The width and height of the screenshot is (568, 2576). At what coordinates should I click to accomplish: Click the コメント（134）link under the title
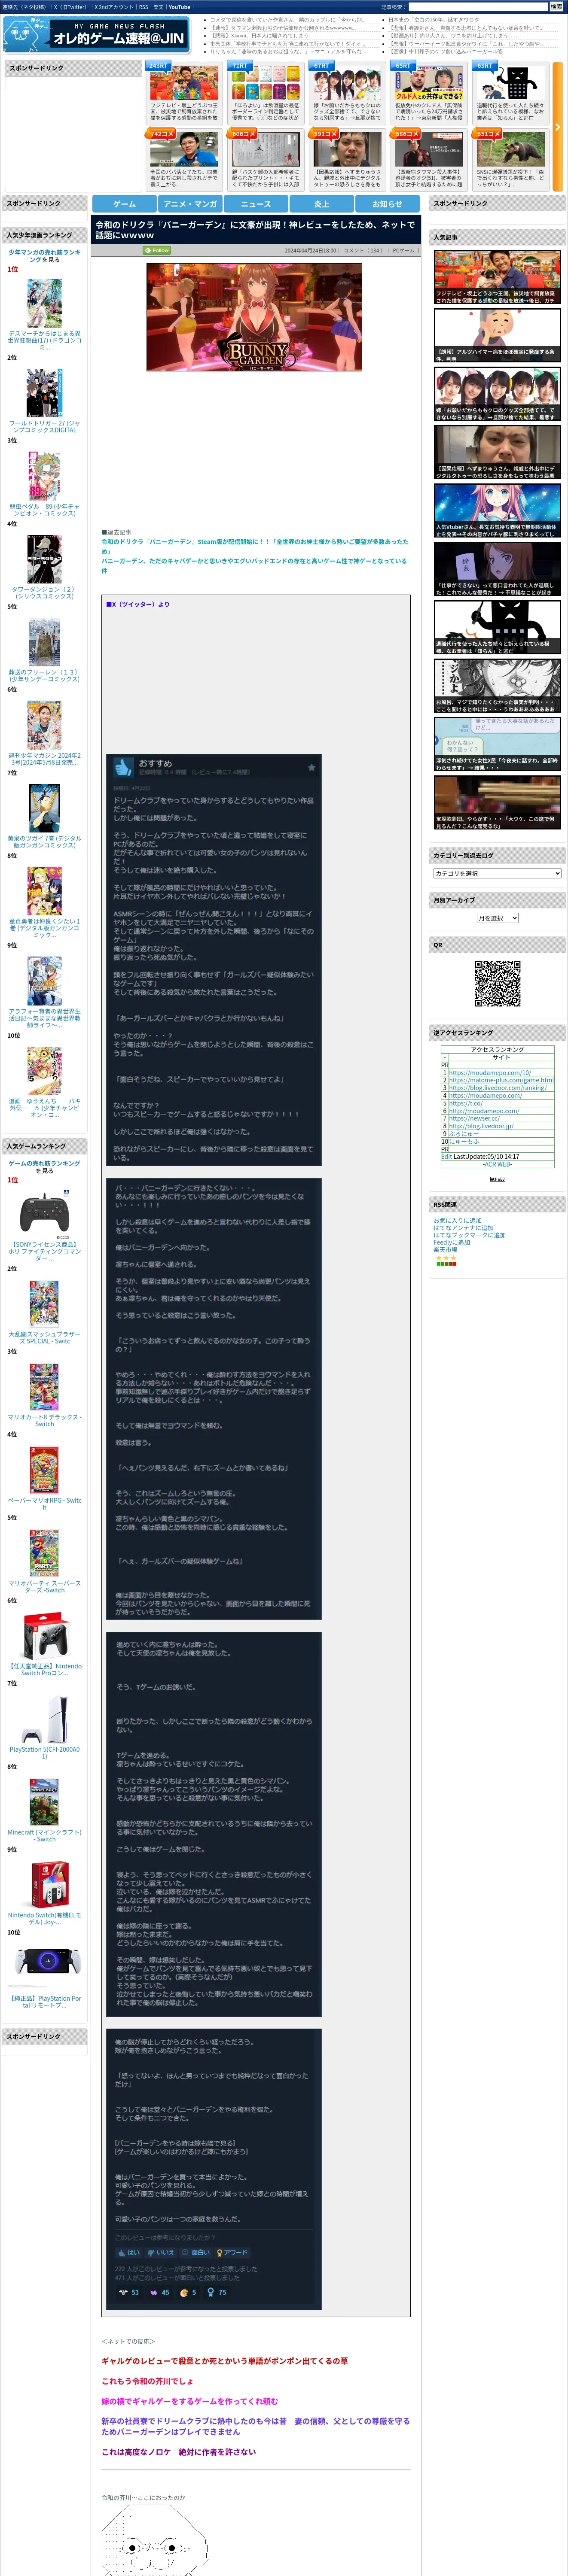[x=363, y=251]
